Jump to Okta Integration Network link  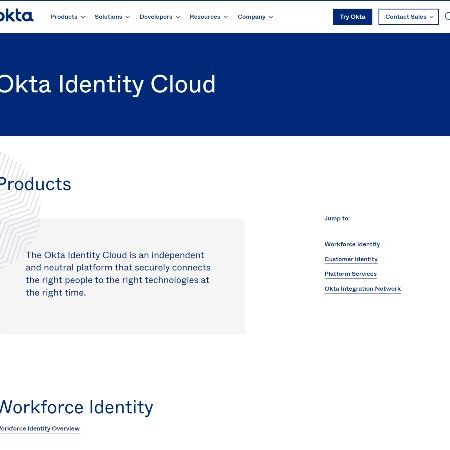point(363,289)
